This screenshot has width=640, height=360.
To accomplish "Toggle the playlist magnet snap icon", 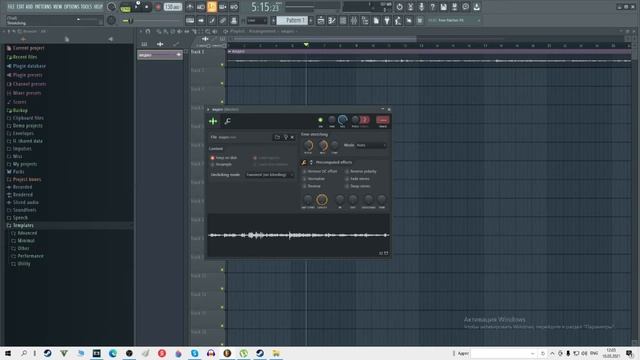I will (x=147, y=31).
